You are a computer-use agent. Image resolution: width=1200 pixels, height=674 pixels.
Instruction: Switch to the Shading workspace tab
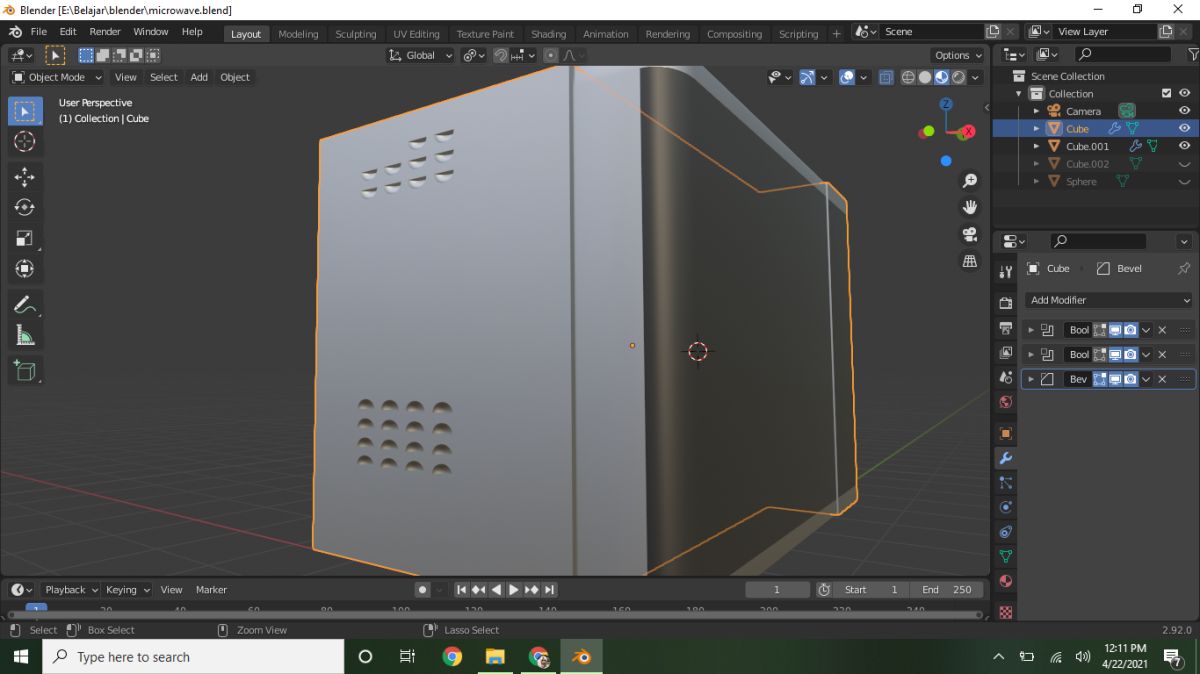coord(548,33)
